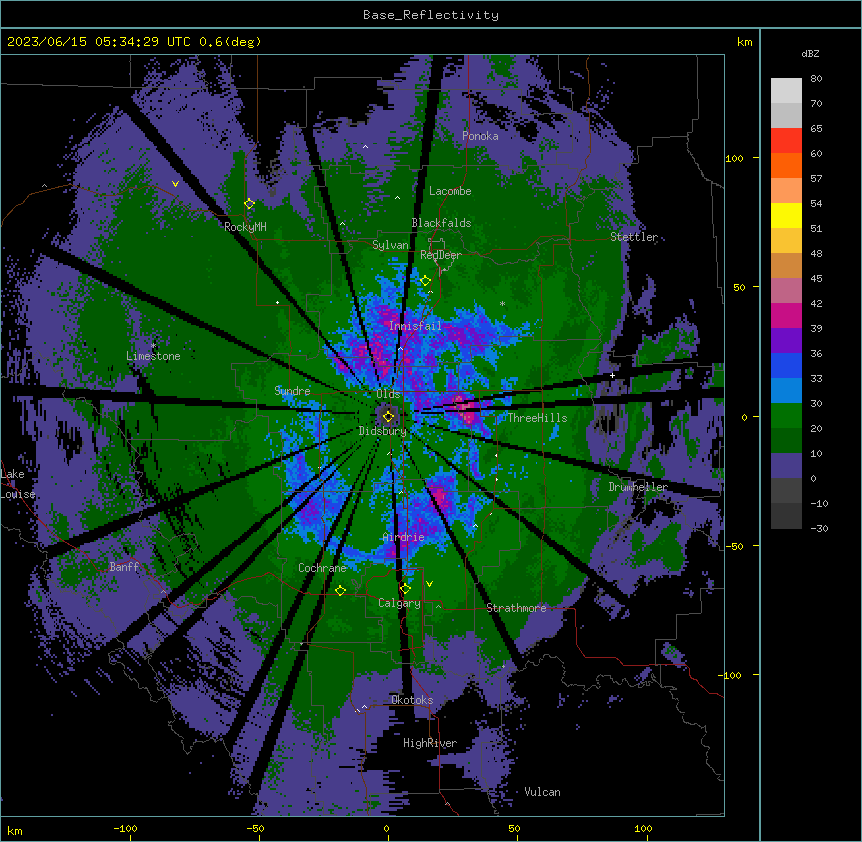Click the yellow diamond marker above RockyMH
Screen dimensions: 862x842
249,204
